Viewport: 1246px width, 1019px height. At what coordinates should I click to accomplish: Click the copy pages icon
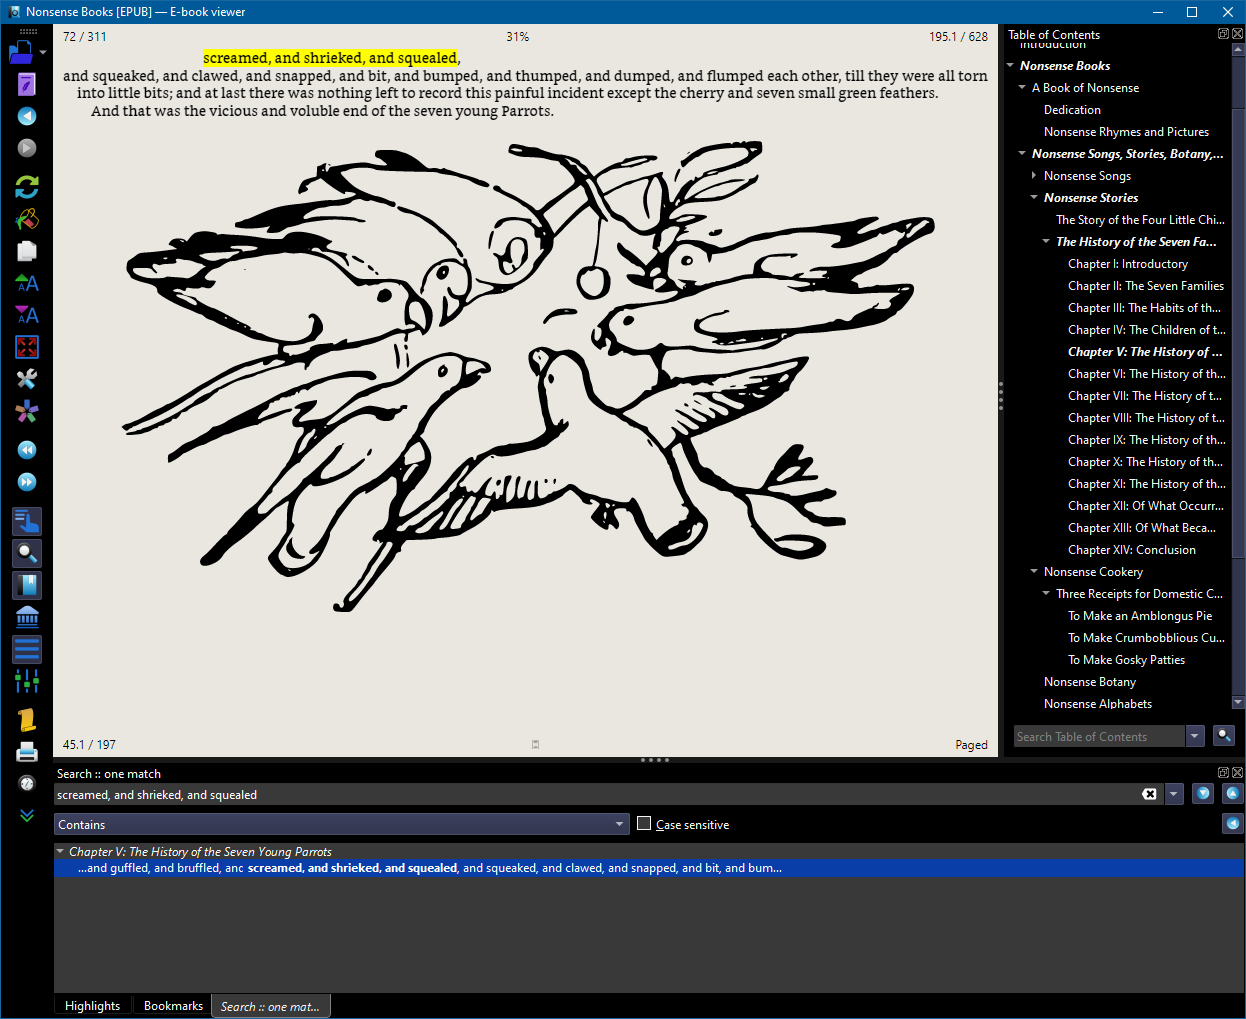pos(27,251)
